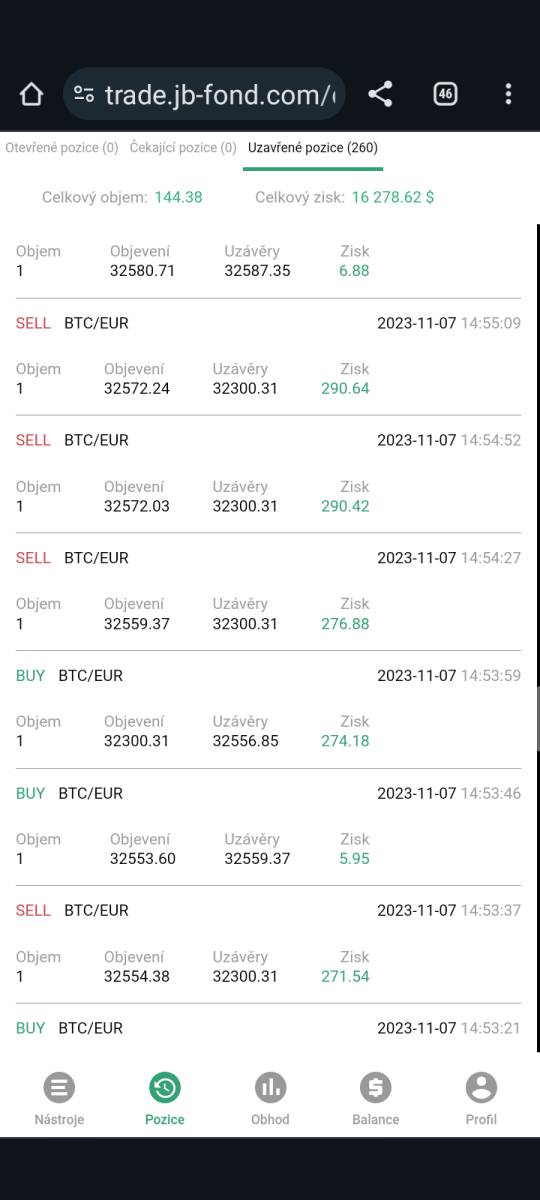The height and width of the screenshot is (1200, 540).
Task: Open BUY BTC/EUR trade from 14:53:59
Action: click(268, 709)
